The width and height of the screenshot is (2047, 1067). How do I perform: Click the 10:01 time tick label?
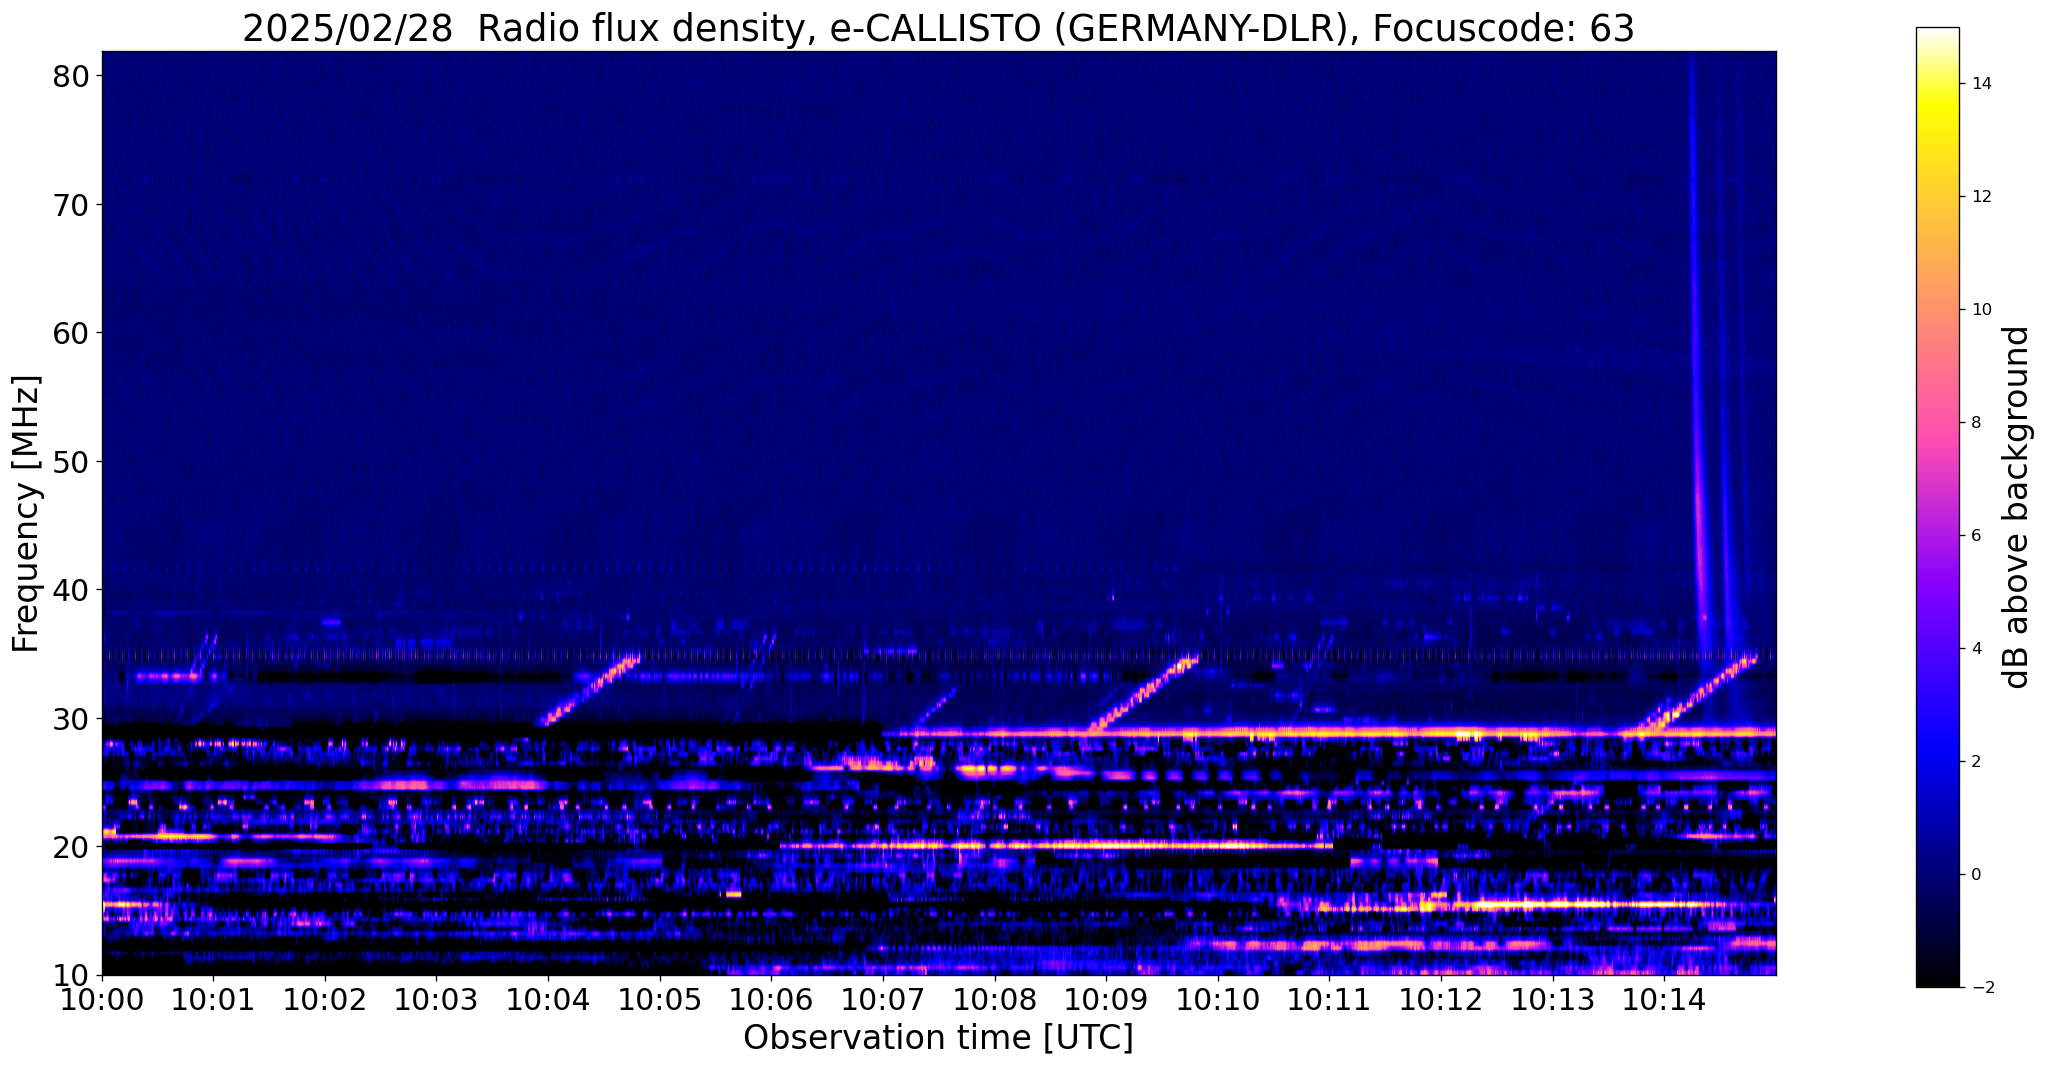(213, 998)
